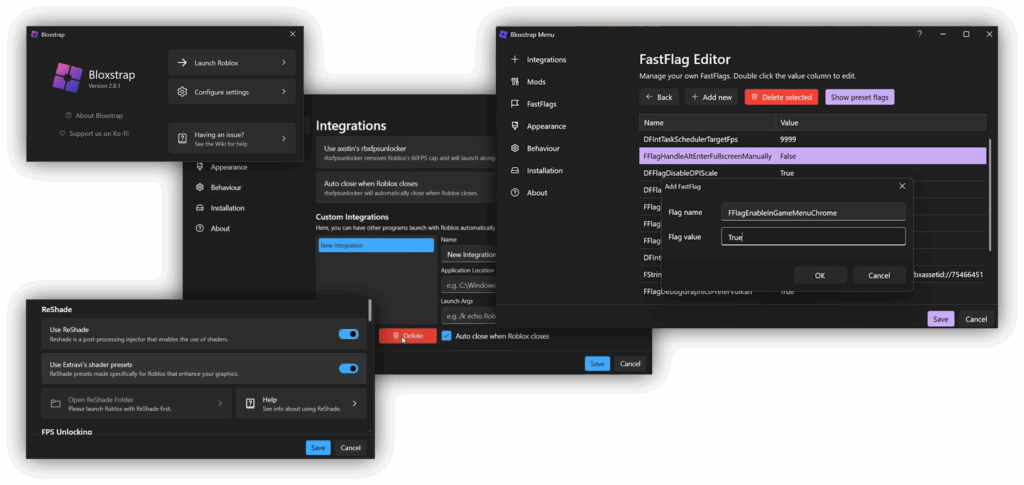Select FFlagHandleAltEnterFullscreenManually row
The height and width of the screenshot is (485, 1024).
tap(812, 156)
